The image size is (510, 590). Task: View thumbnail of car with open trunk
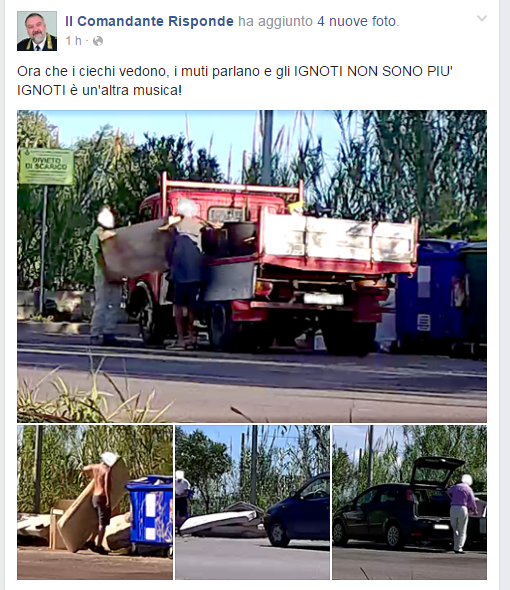click(x=410, y=502)
